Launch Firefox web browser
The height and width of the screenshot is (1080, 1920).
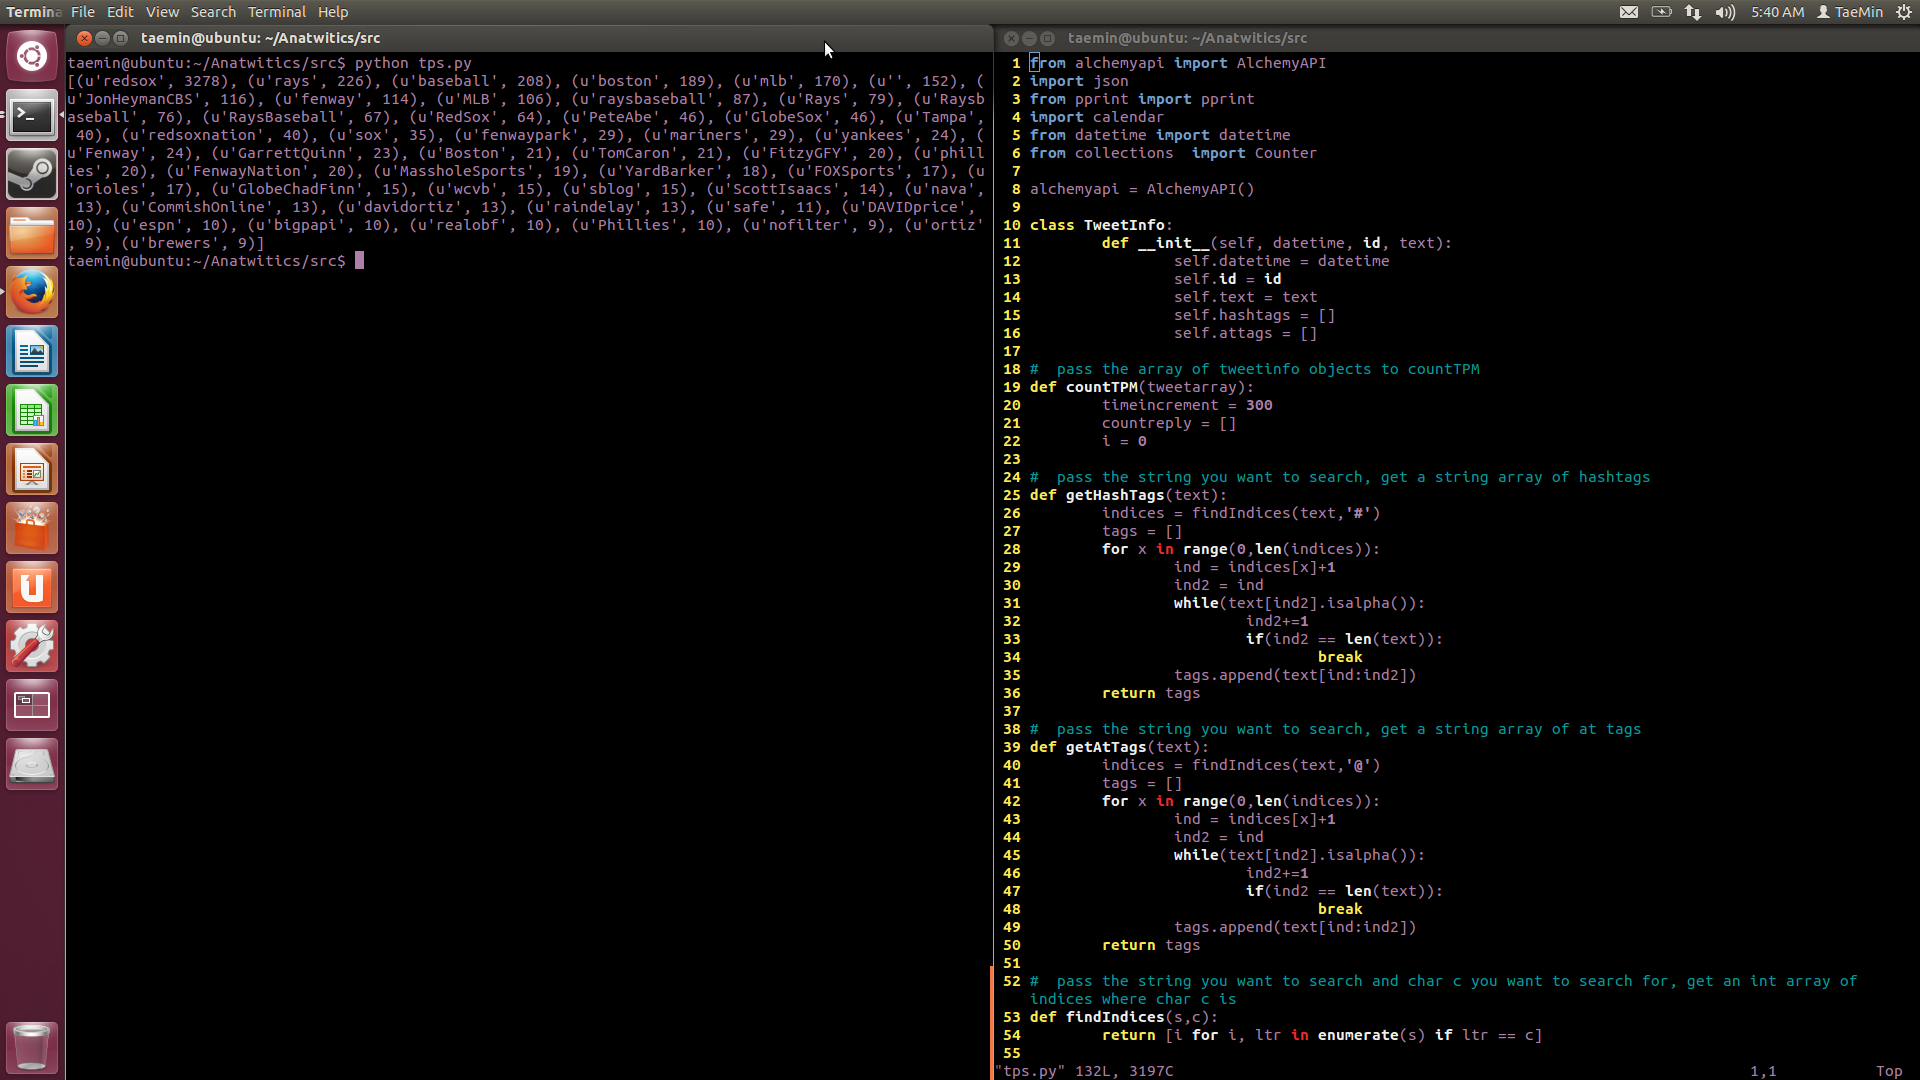point(32,293)
